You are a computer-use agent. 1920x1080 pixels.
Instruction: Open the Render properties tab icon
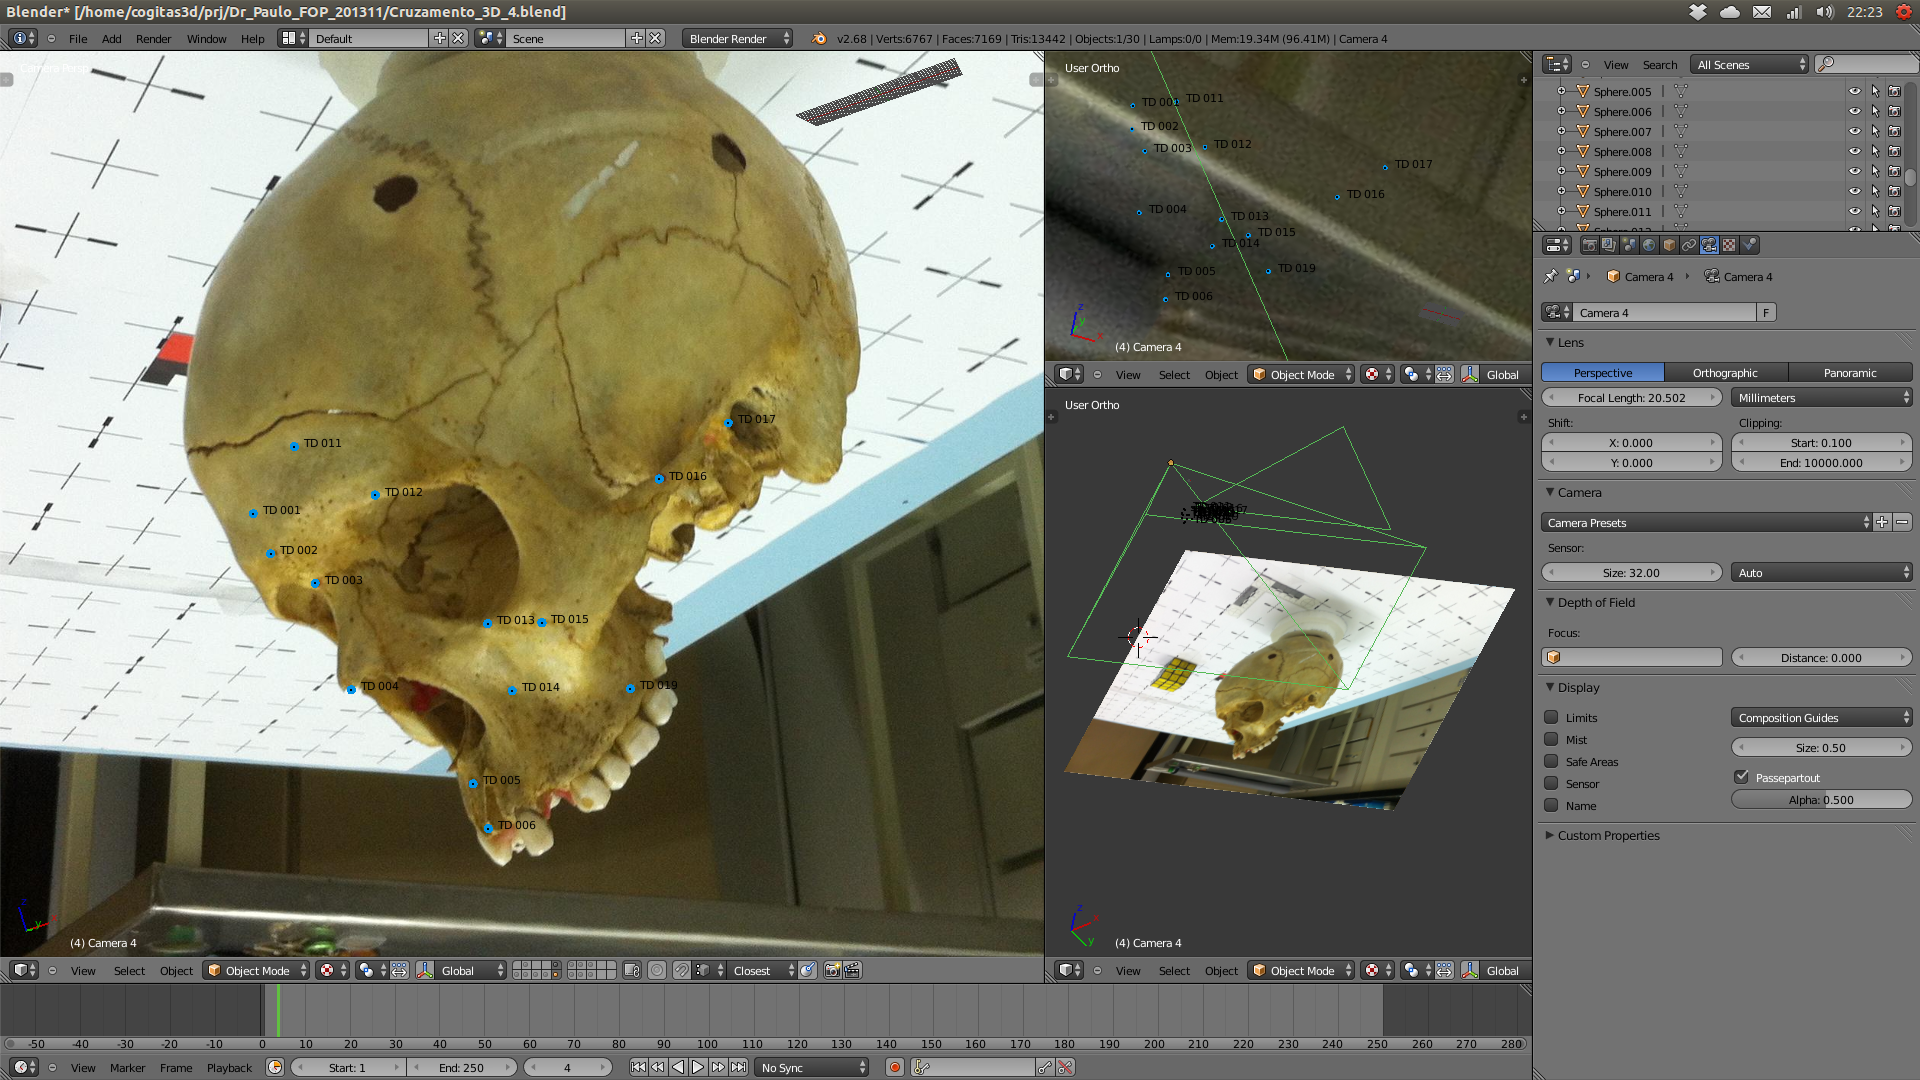click(1589, 245)
